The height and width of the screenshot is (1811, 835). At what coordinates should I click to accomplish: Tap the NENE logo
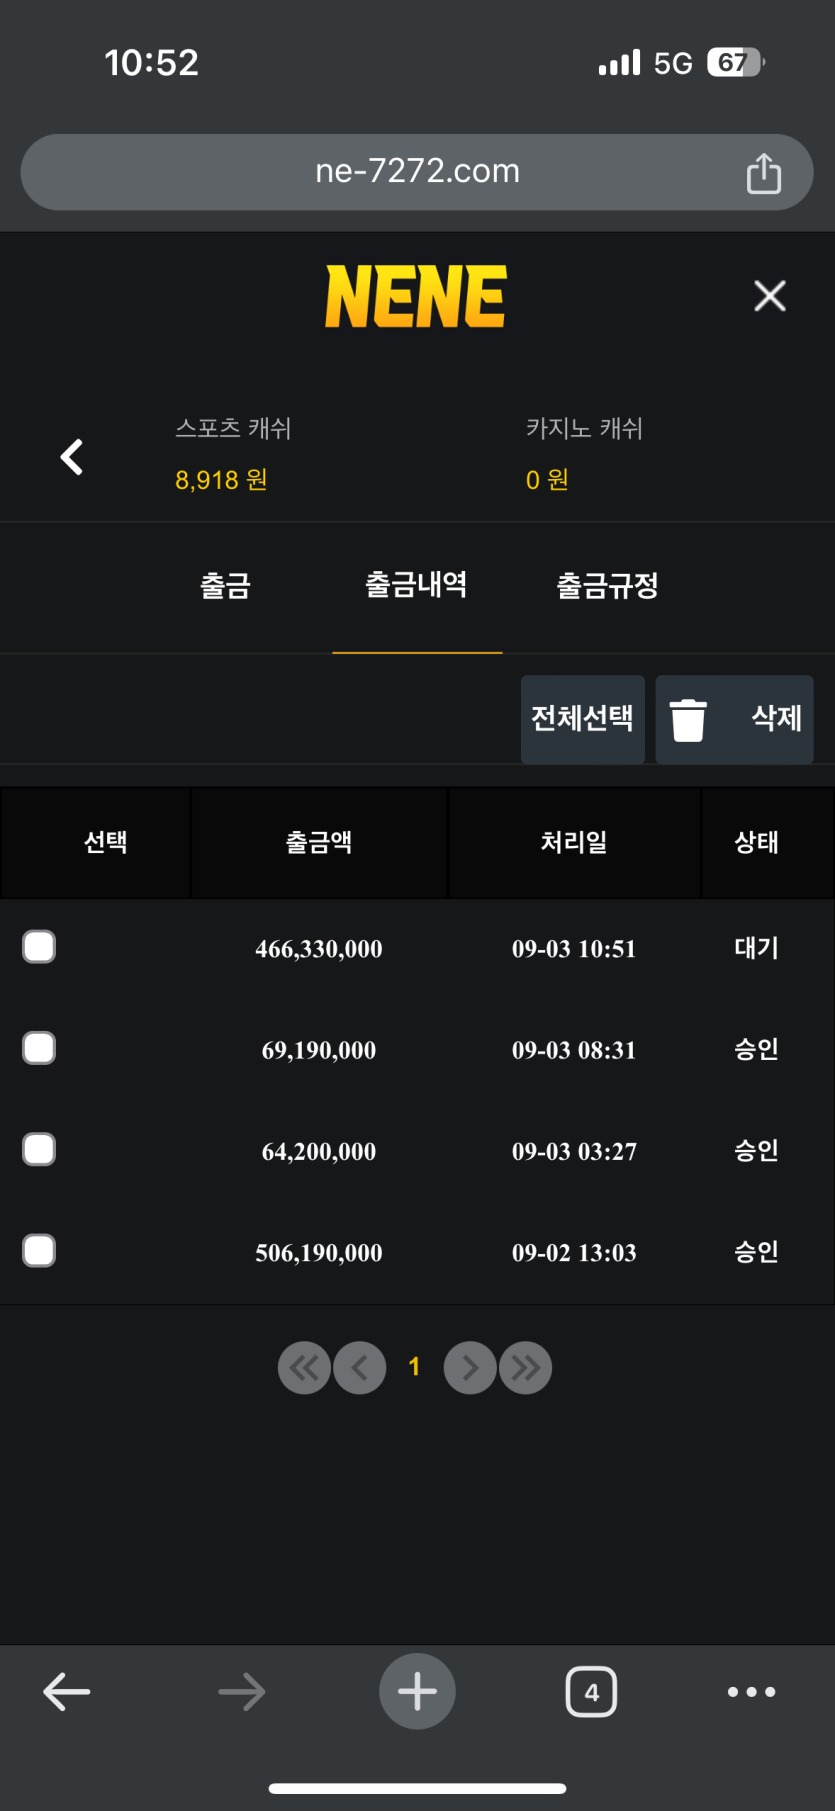pos(416,296)
